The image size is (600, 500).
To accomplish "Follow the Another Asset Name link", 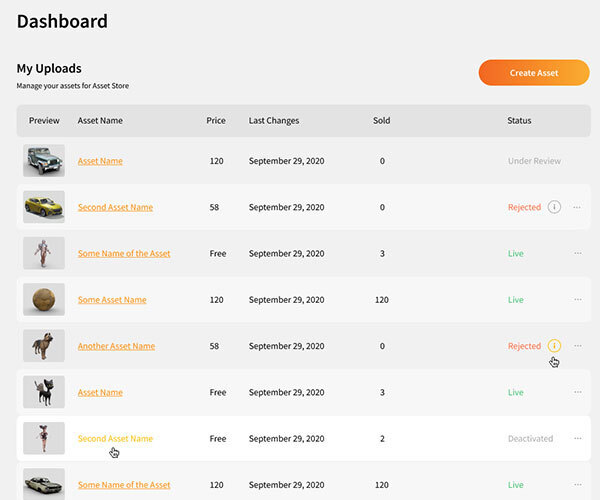I will tap(116, 346).
